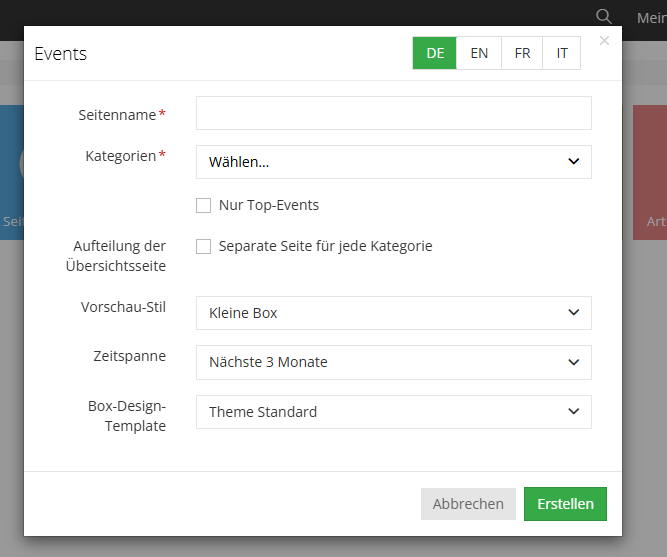
Task: Close the Events dialog with X
Action: pos(604,41)
